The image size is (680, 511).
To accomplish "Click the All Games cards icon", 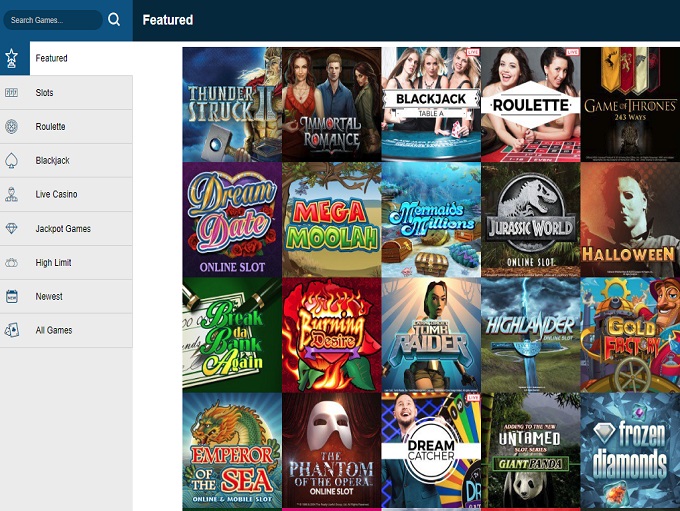I will tap(11, 330).
